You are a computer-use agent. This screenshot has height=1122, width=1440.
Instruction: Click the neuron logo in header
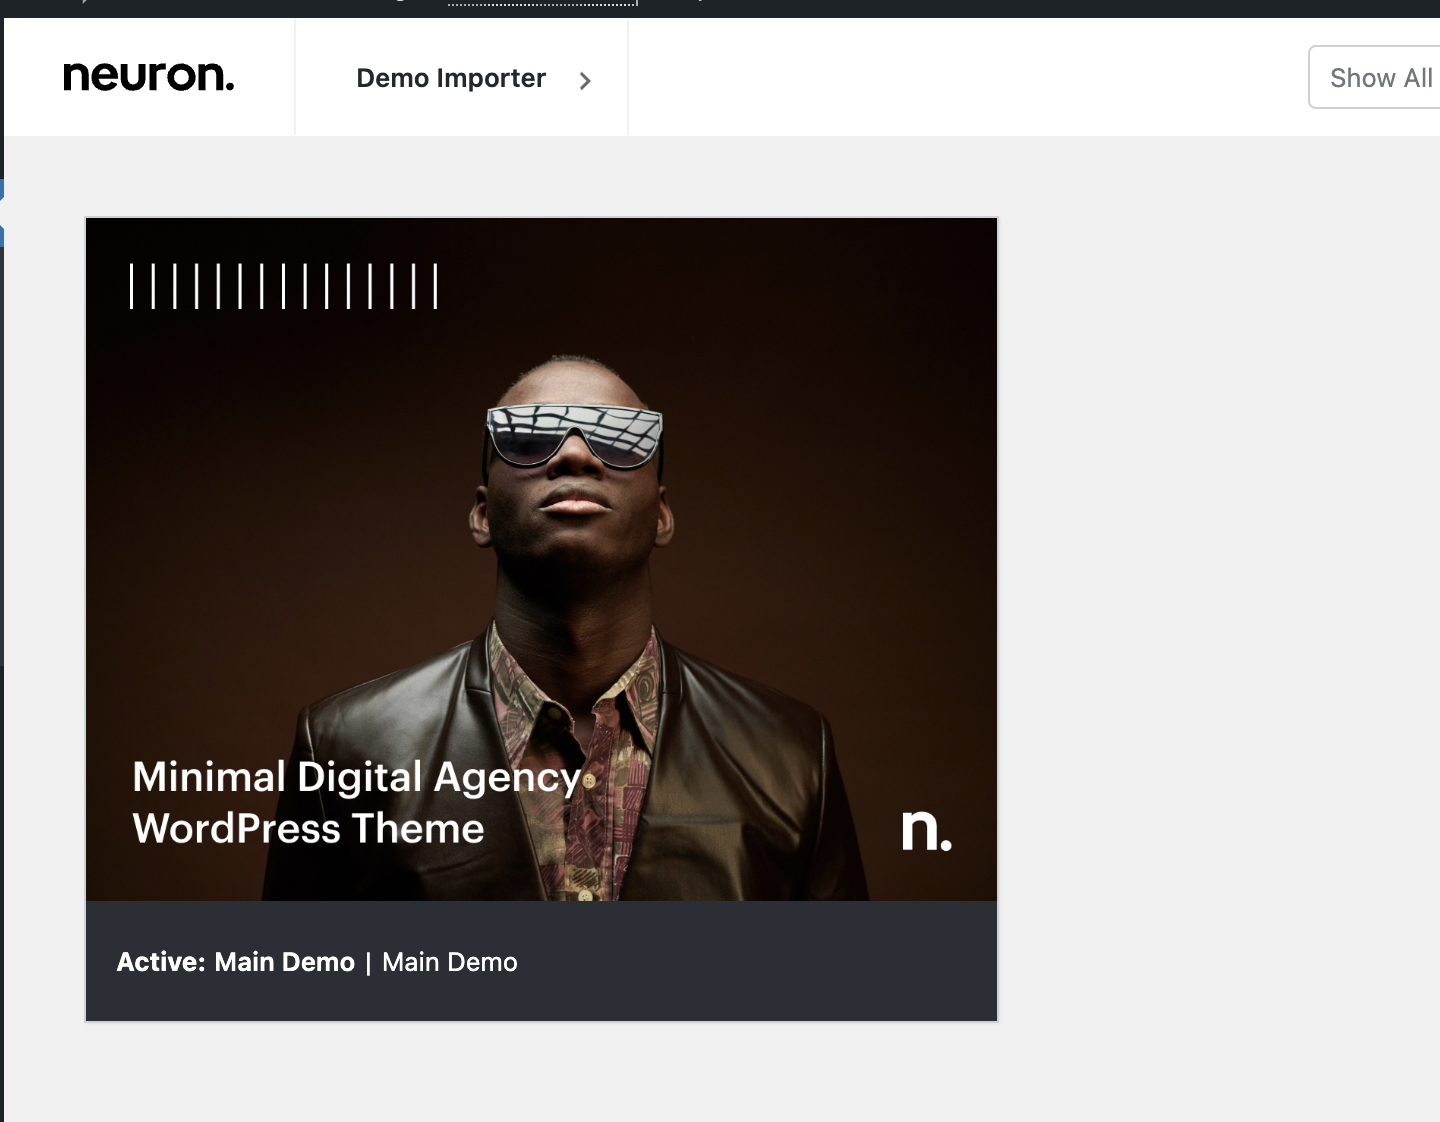pyautogui.click(x=148, y=77)
